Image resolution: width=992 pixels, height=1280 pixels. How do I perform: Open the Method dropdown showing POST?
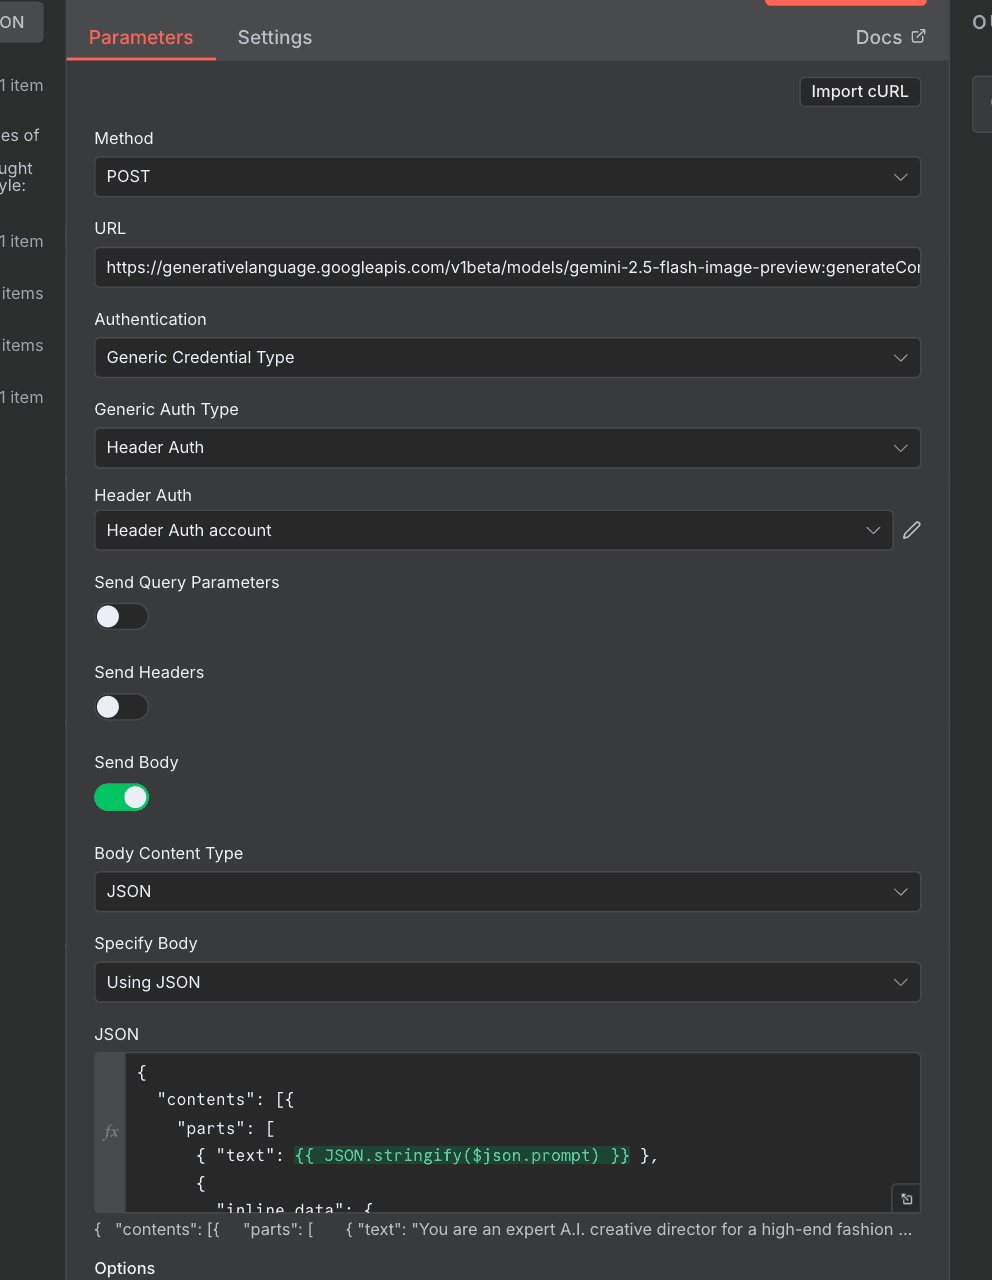point(506,177)
